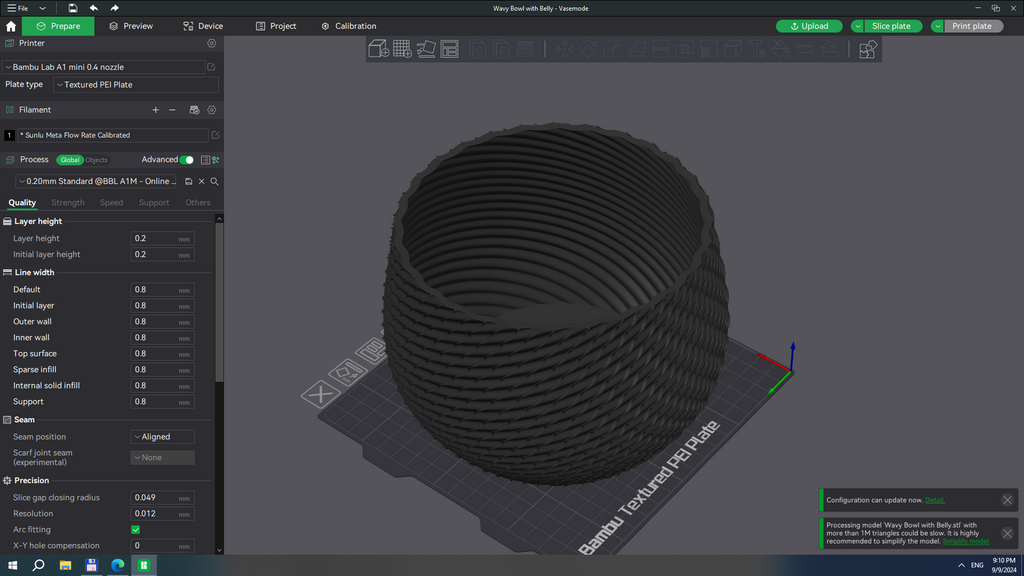Open the Sunlu Meta filament dropdown
The height and width of the screenshot is (576, 1024).
click(112, 135)
